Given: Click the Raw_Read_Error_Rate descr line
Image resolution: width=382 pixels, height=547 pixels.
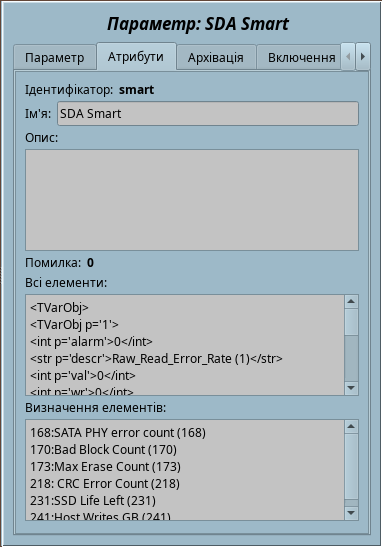Looking at the screenshot, I should click(x=156, y=359).
